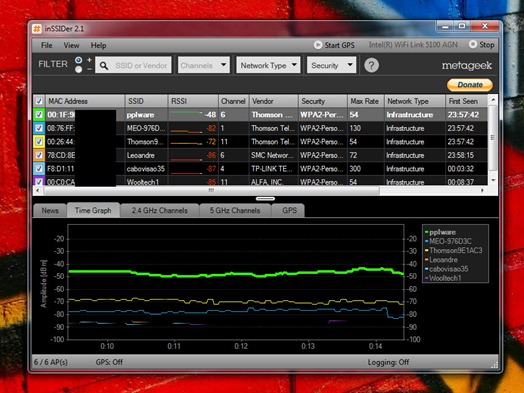Screen dimensions: 524x393
Task: Click the 6 / 6 AP(s) status text
Action: (x=51, y=362)
